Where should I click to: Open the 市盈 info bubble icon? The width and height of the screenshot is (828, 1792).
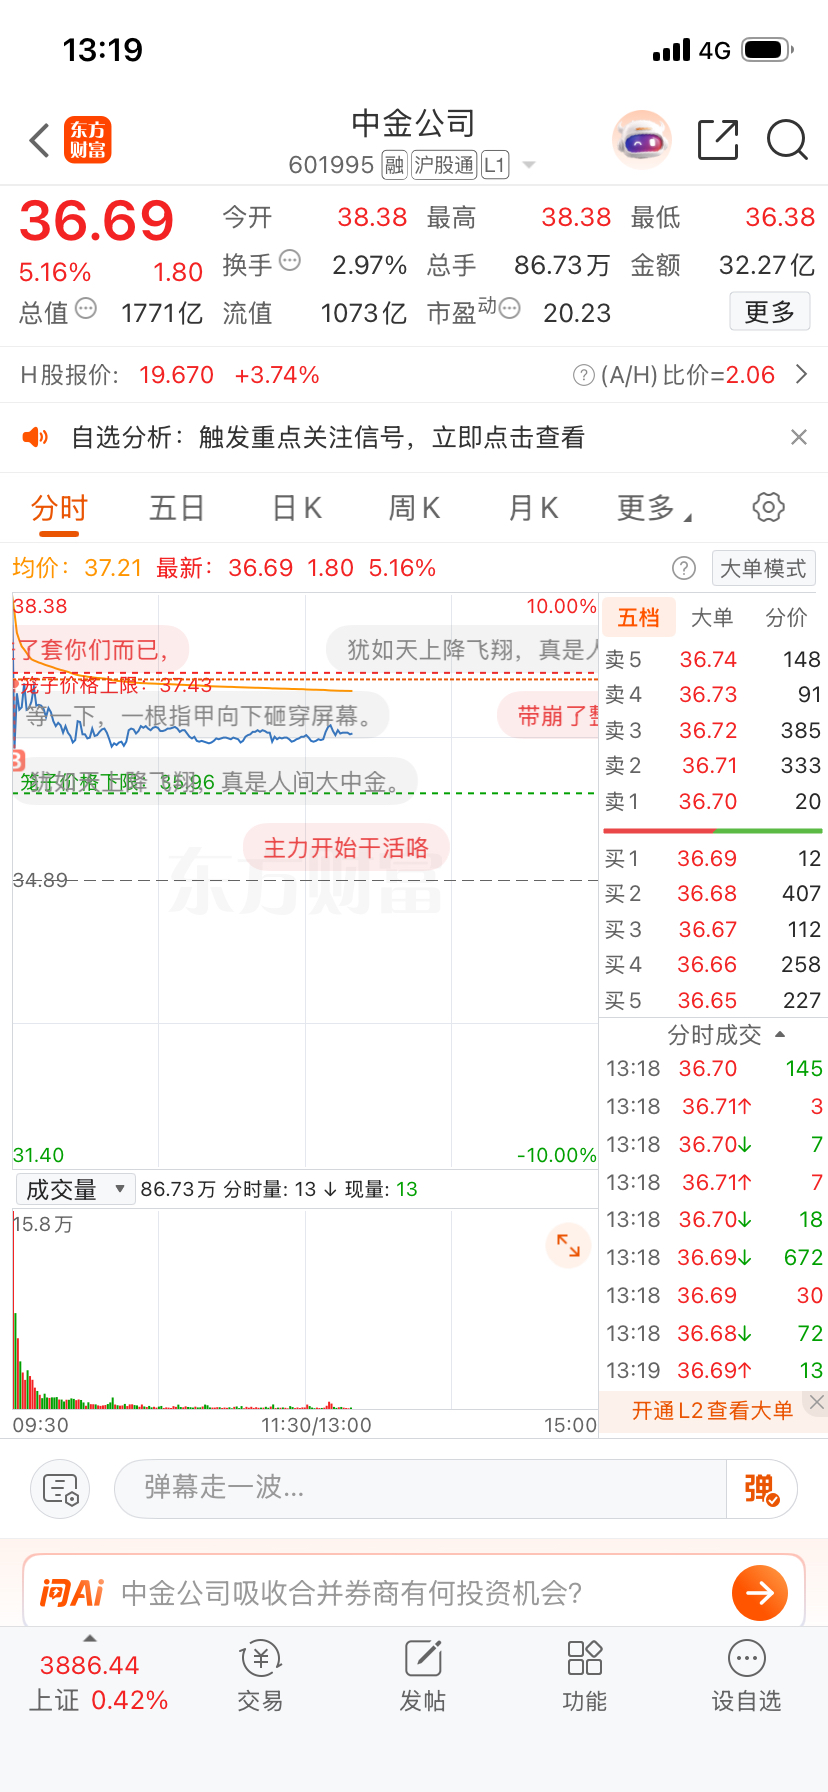tap(510, 309)
